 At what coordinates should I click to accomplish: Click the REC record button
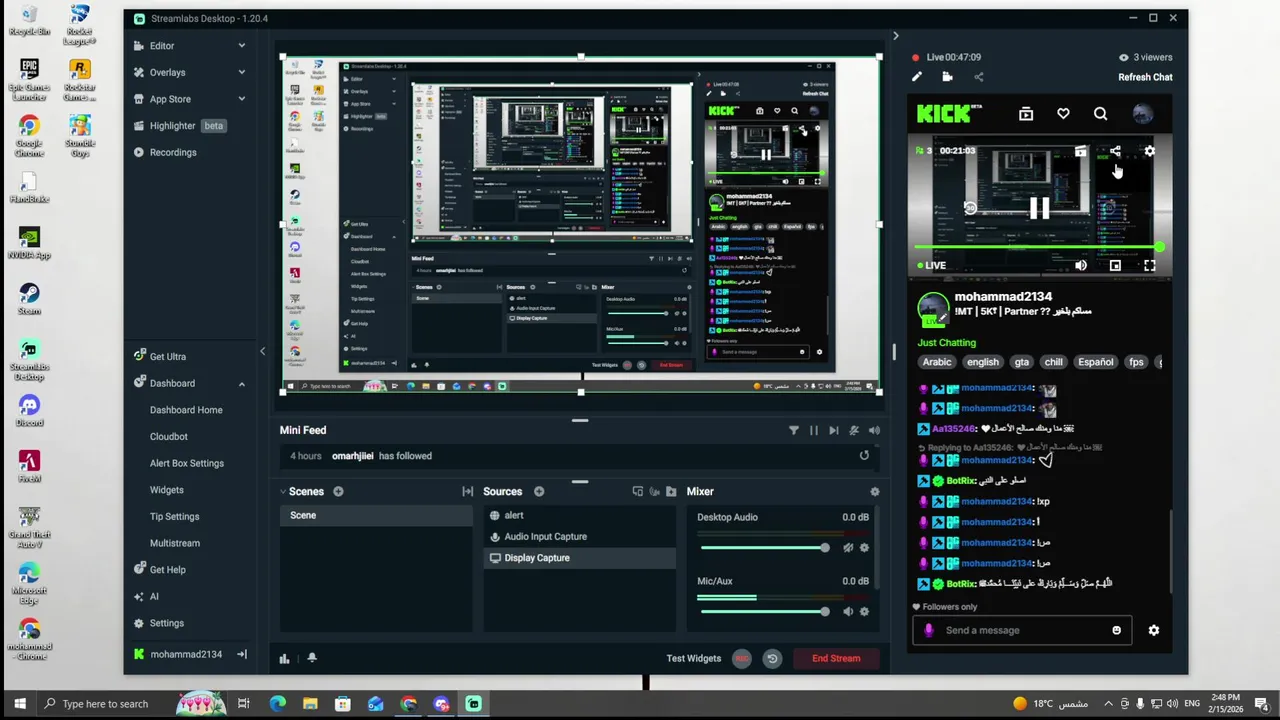click(742, 658)
